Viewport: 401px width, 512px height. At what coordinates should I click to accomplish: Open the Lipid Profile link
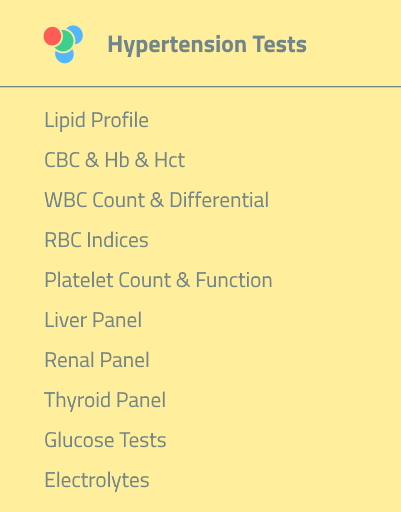coord(96,120)
